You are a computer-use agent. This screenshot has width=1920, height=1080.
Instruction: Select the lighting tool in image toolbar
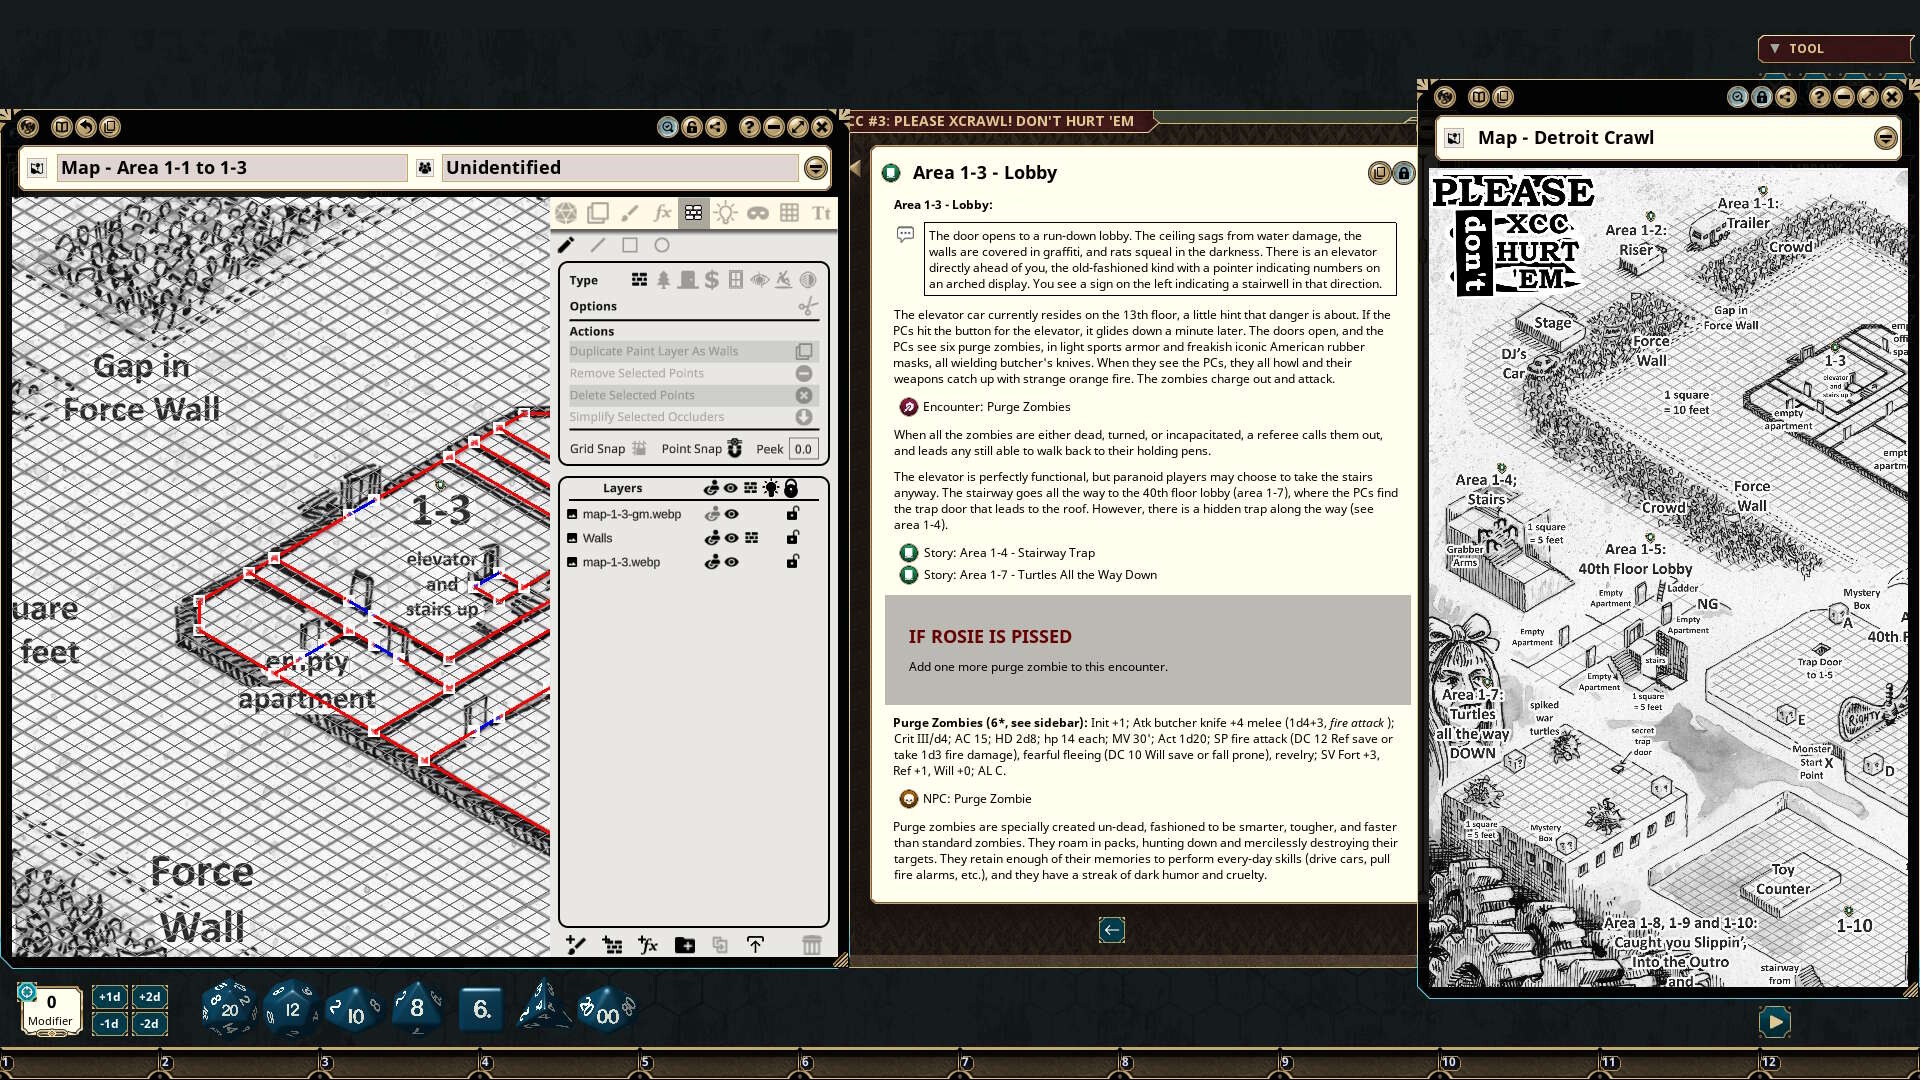[x=725, y=212]
